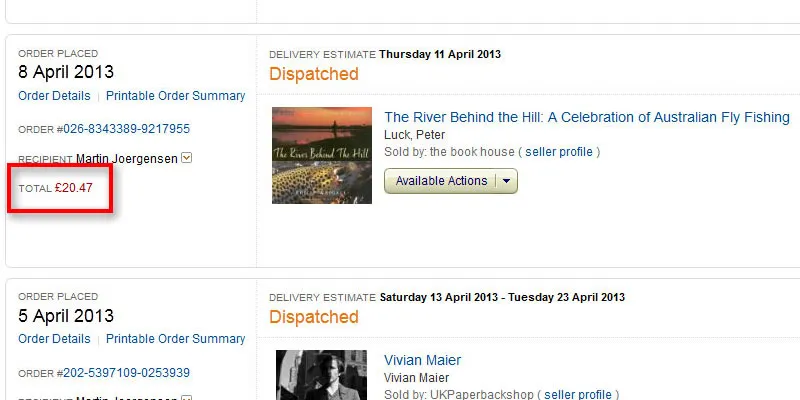Click Dispatched status of the 5 April order
Image resolution: width=800 pixels, height=400 pixels.
[x=313, y=317]
